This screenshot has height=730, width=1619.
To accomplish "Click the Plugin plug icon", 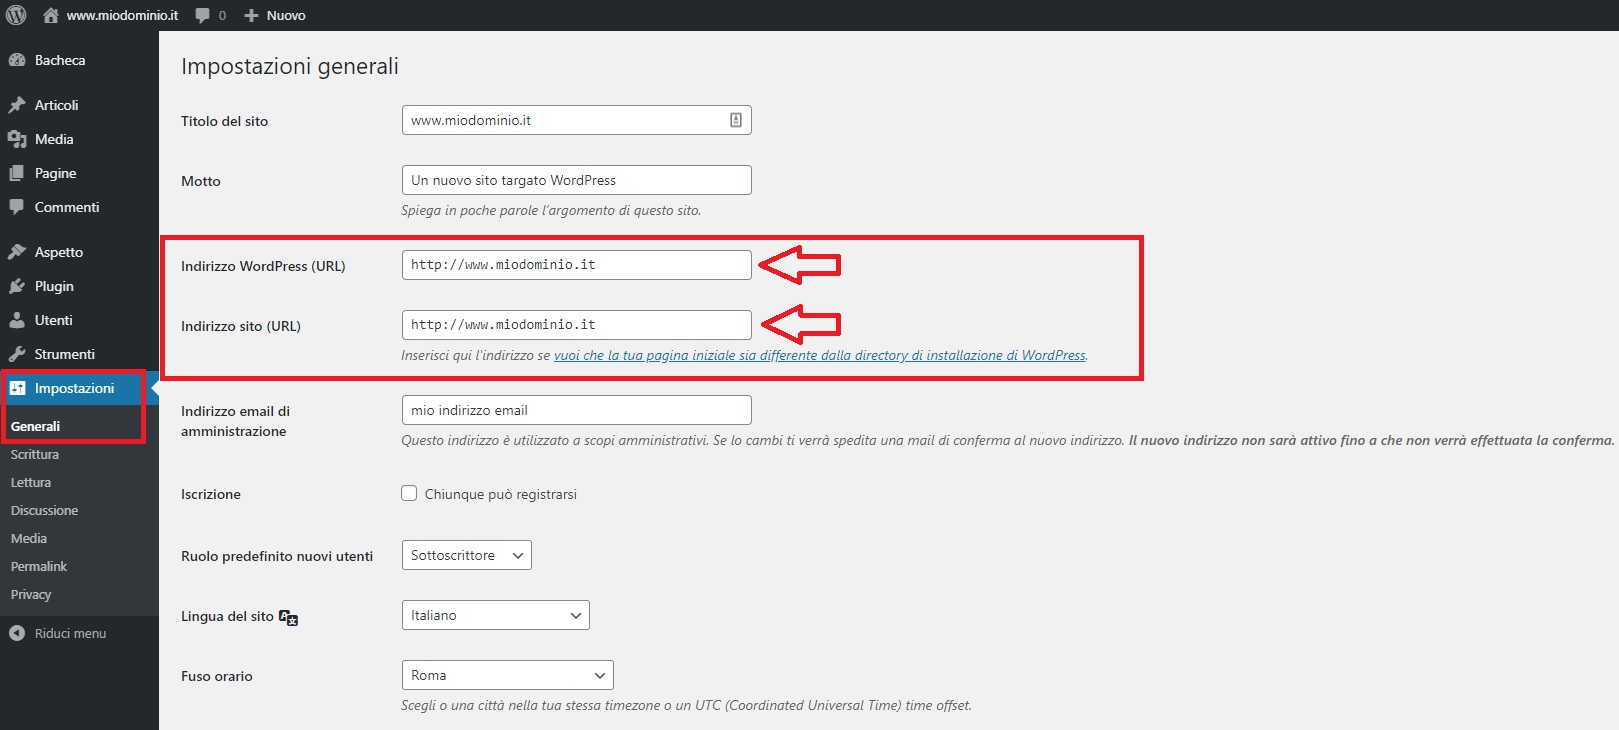I will 17,286.
